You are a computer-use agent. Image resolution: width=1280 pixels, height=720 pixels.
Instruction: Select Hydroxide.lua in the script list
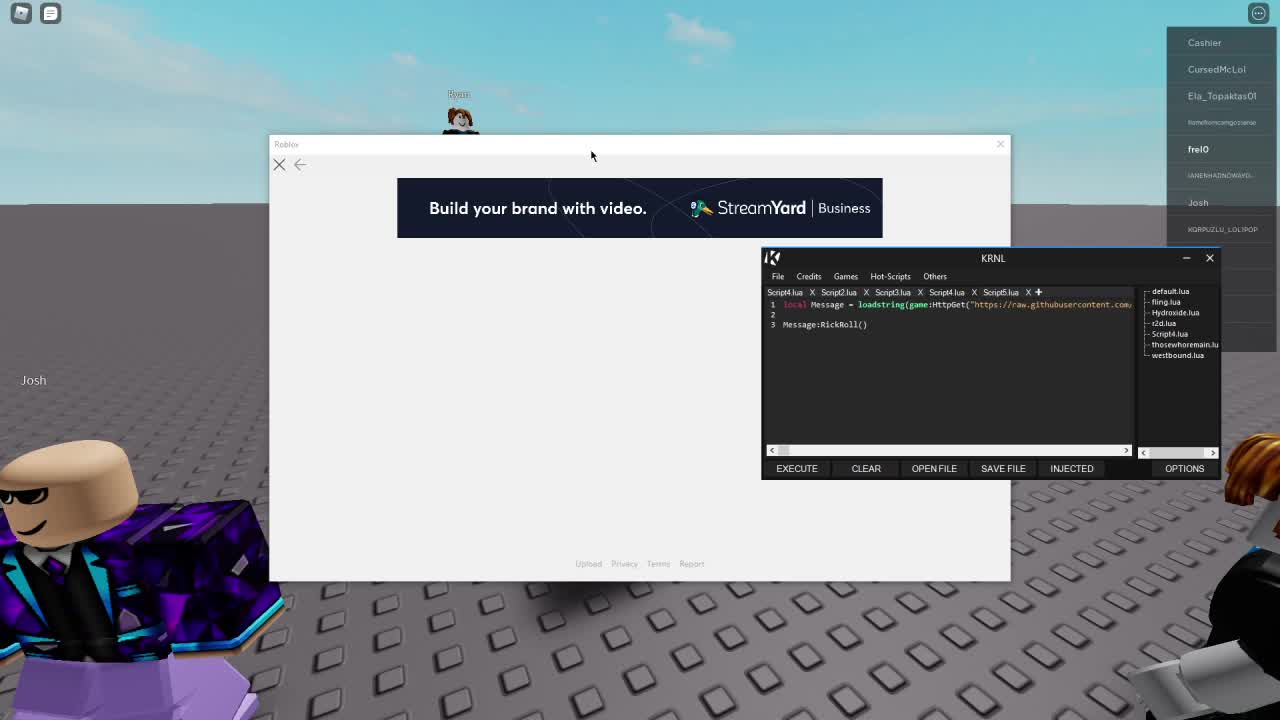[x=1175, y=313]
